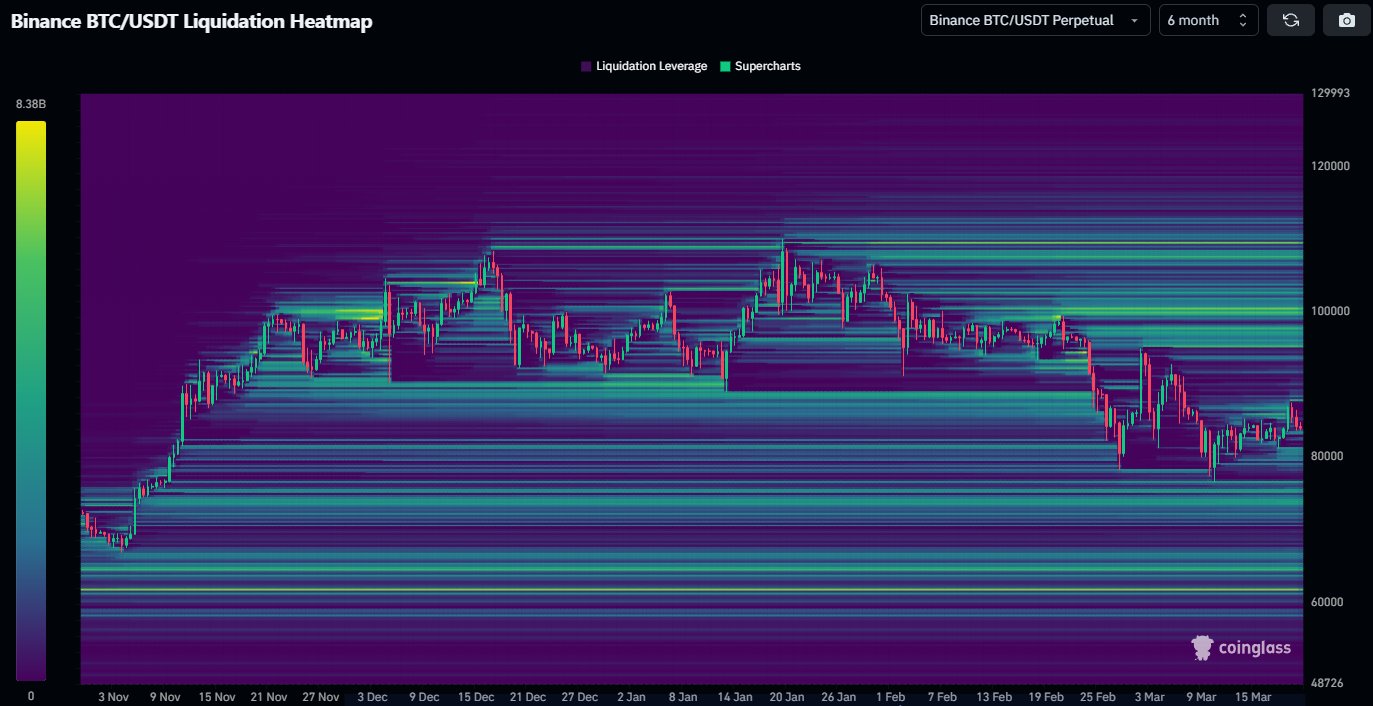Viewport: 1373px width, 706px height.
Task: Click the up/down arrows beside 6 month
Action: pyautogui.click(x=1242, y=20)
